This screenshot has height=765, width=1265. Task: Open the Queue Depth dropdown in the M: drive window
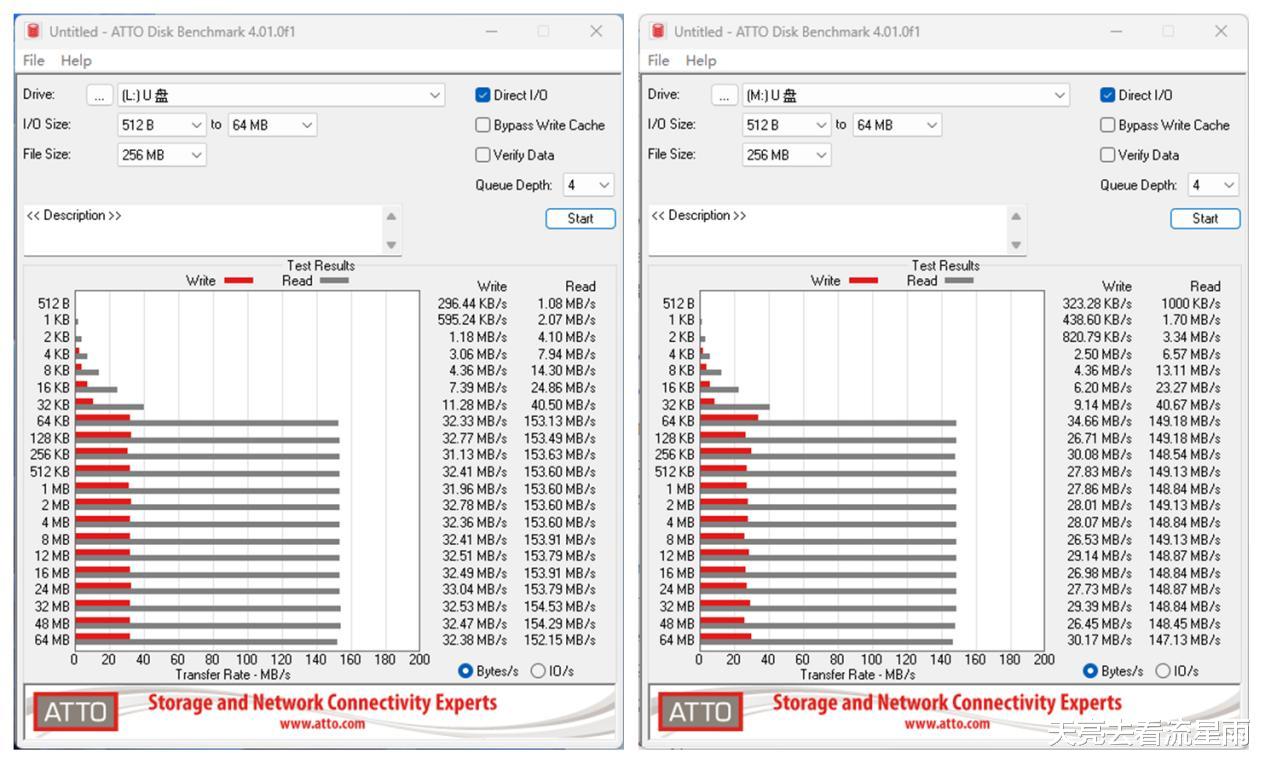pos(1214,185)
